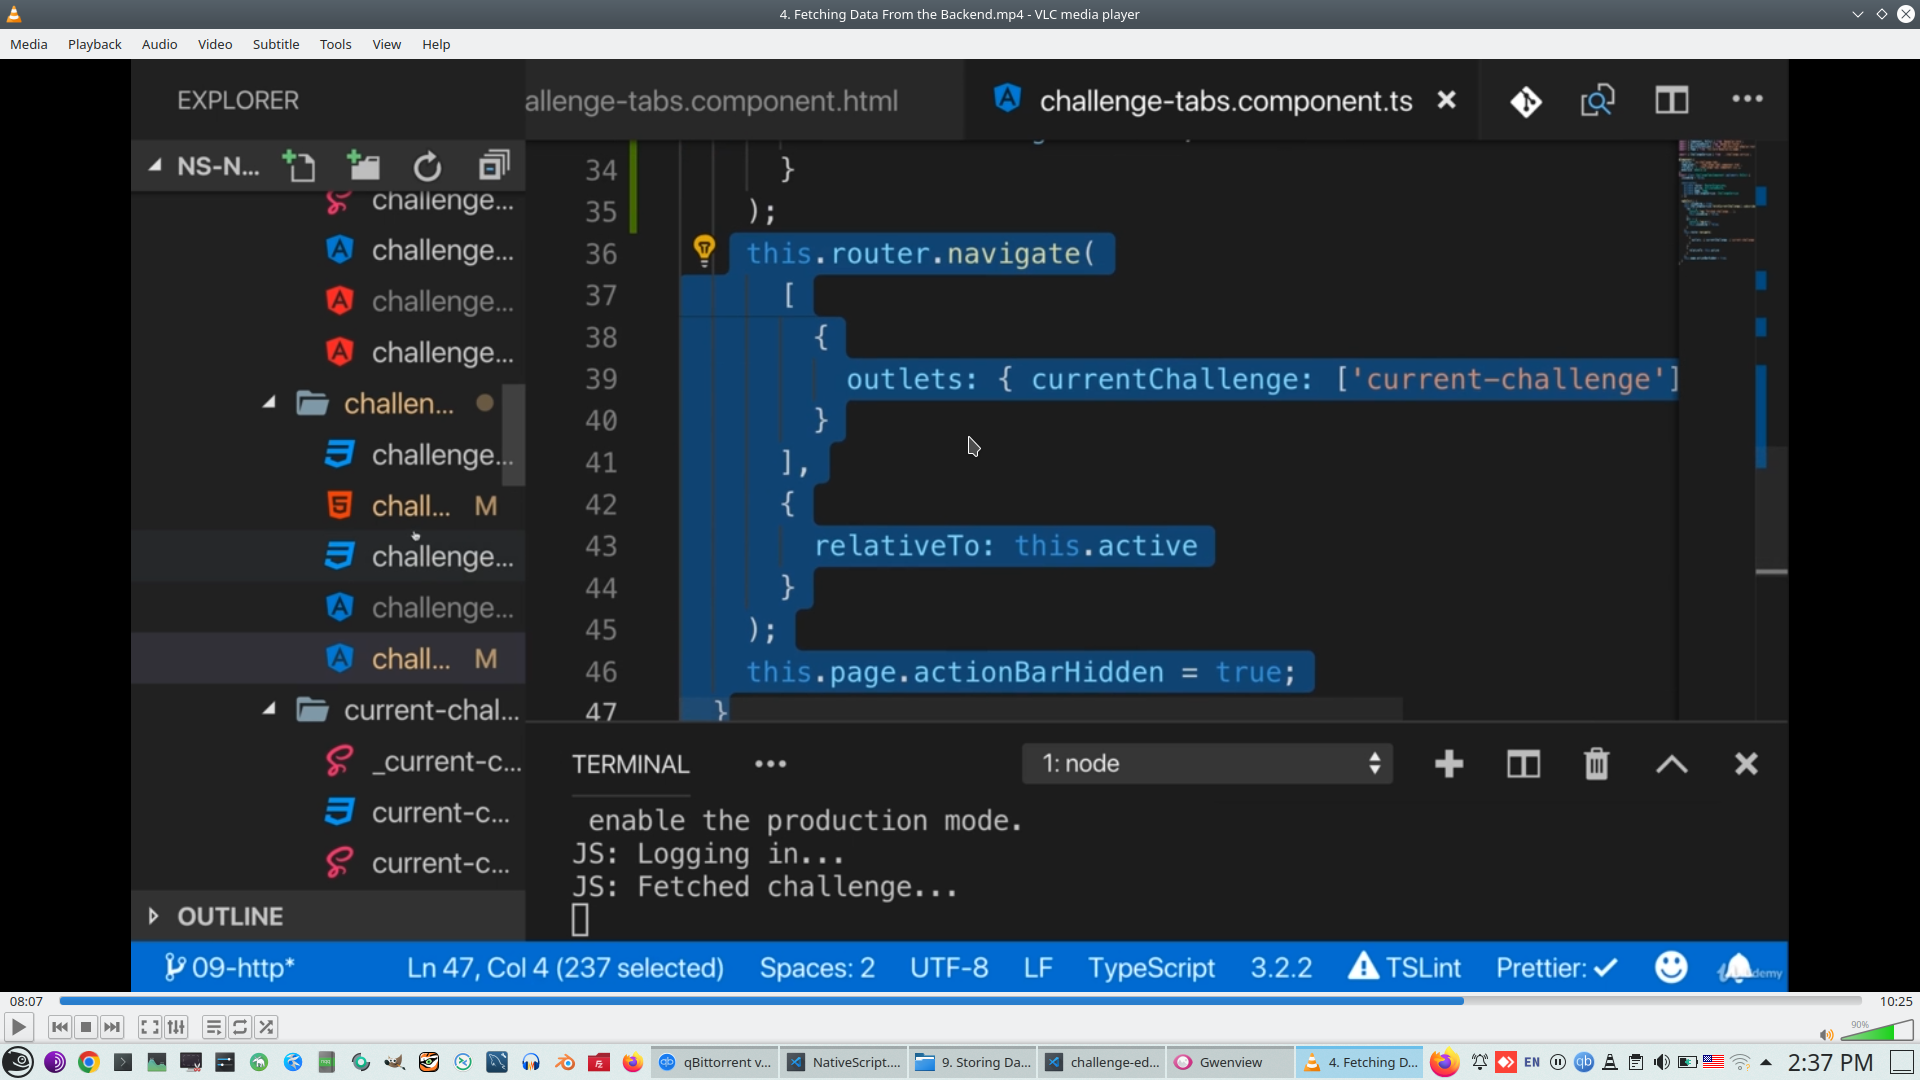The height and width of the screenshot is (1080, 1920).
Task: Click the total time label 10:25
Action: (x=1895, y=1001)
